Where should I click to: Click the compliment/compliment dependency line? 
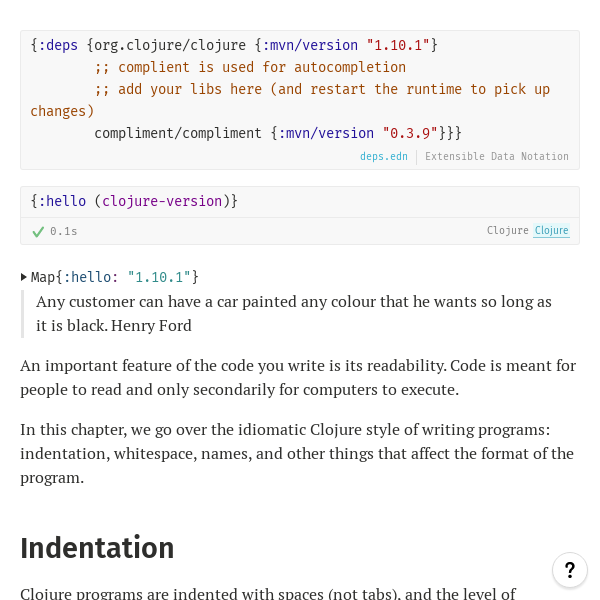point(278,133)
